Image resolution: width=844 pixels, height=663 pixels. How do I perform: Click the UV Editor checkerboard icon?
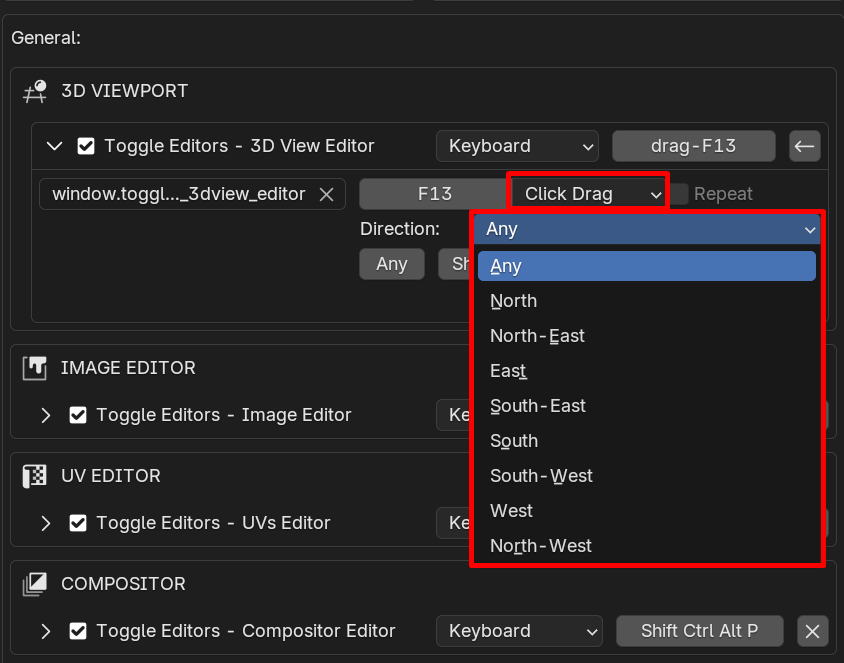click(34, 476)
